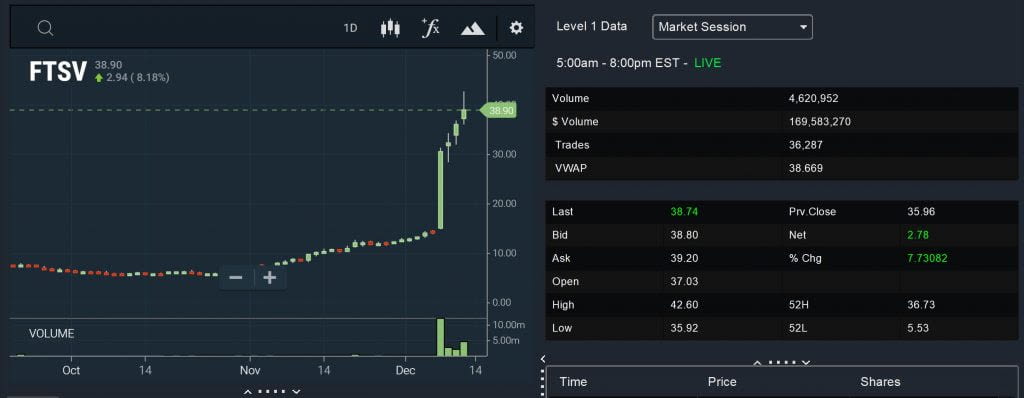Open the candlestick chart type icon
The image size is (1024, 398).
[390, 28]
